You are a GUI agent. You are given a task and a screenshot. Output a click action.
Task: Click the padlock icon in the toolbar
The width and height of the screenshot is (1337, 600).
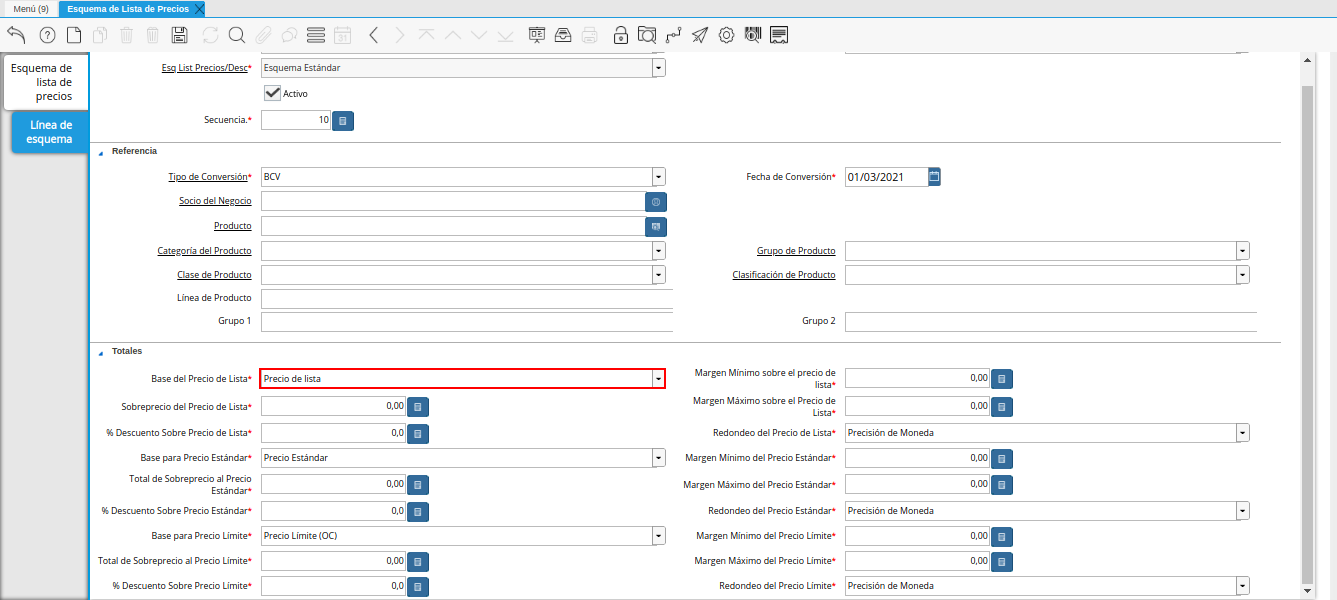[621, 35]
